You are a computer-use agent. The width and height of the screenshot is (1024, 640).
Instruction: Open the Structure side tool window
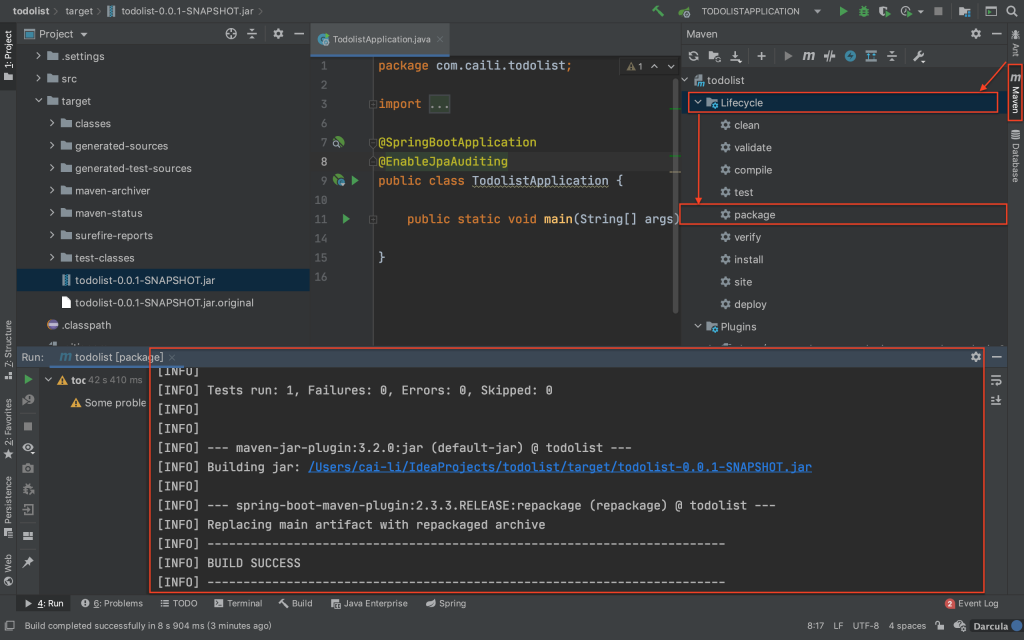(x=8, y=350)
